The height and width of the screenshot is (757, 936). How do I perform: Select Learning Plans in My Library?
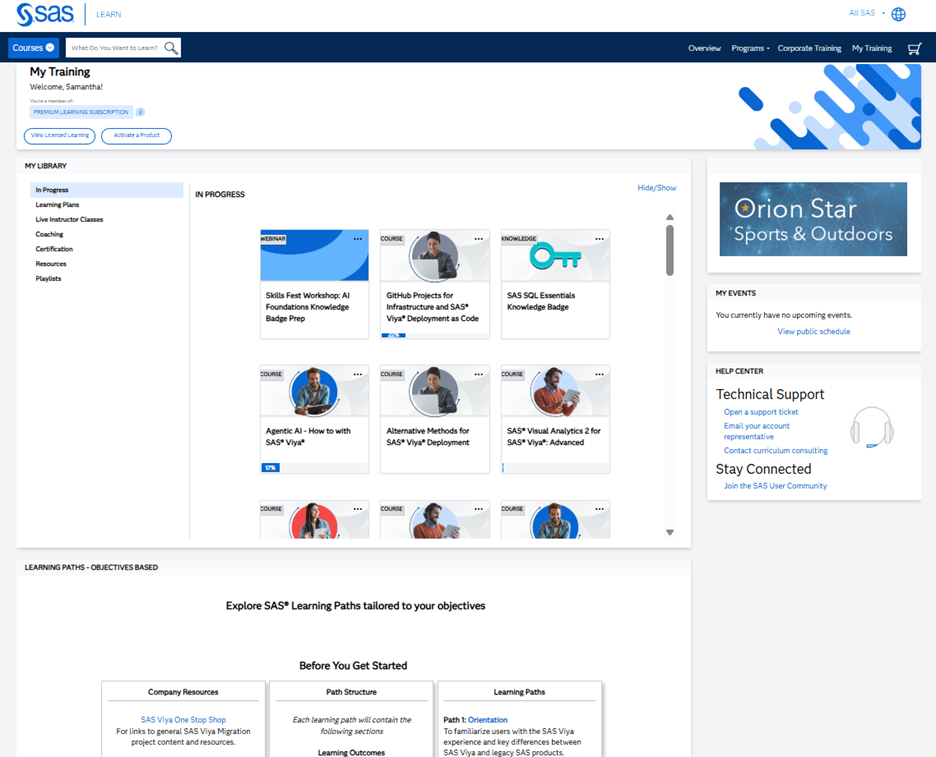[57, 205]
